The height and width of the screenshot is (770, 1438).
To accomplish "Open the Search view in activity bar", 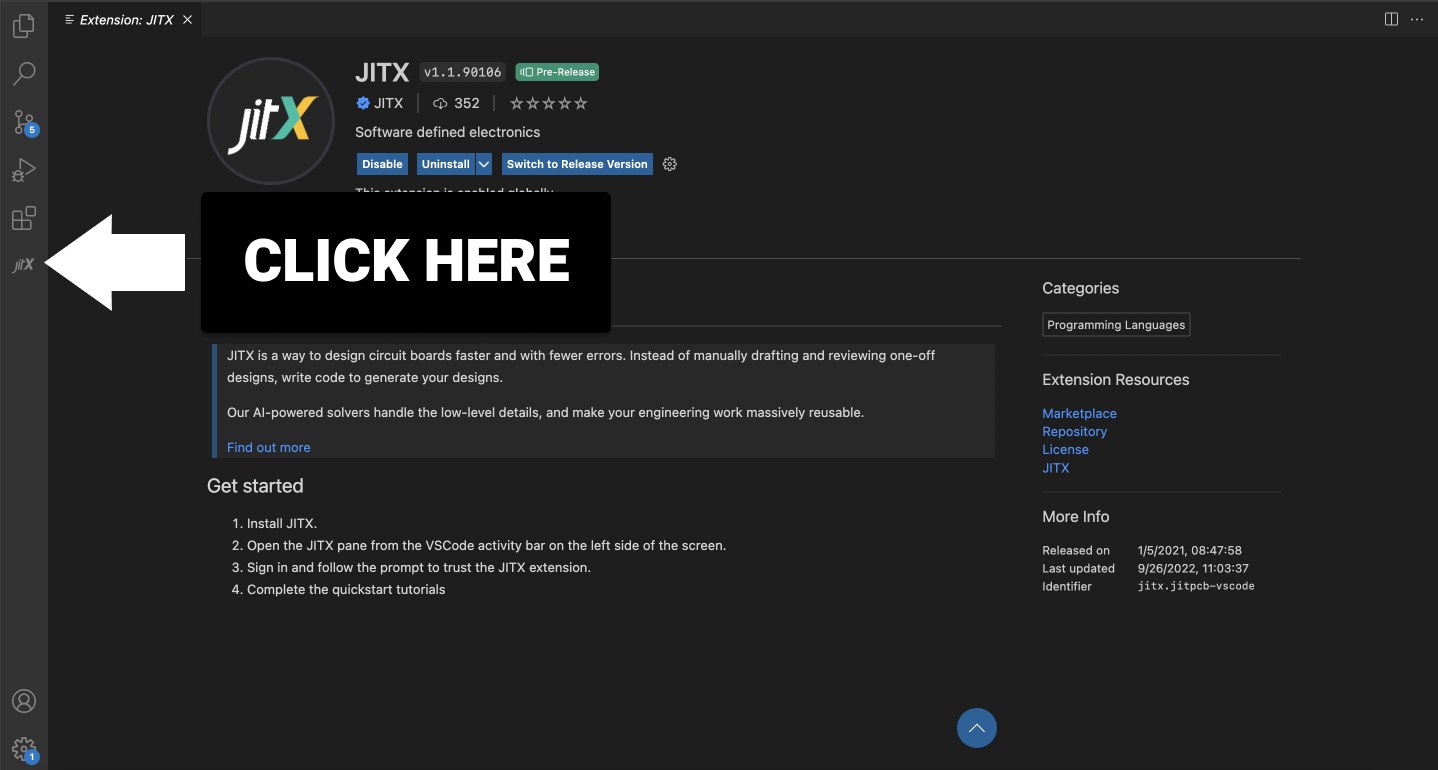I will pos(24,74).
